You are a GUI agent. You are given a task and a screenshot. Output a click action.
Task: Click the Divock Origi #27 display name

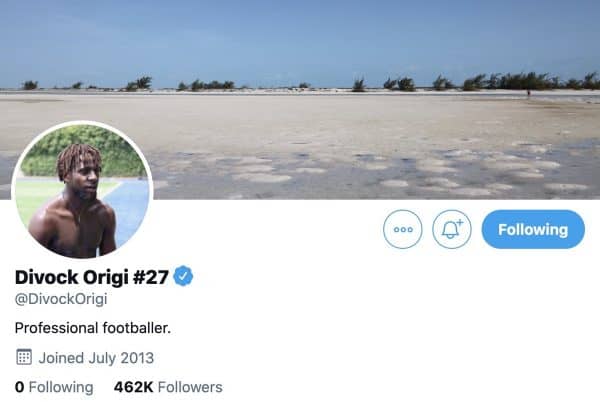click(x=91, y=277)
